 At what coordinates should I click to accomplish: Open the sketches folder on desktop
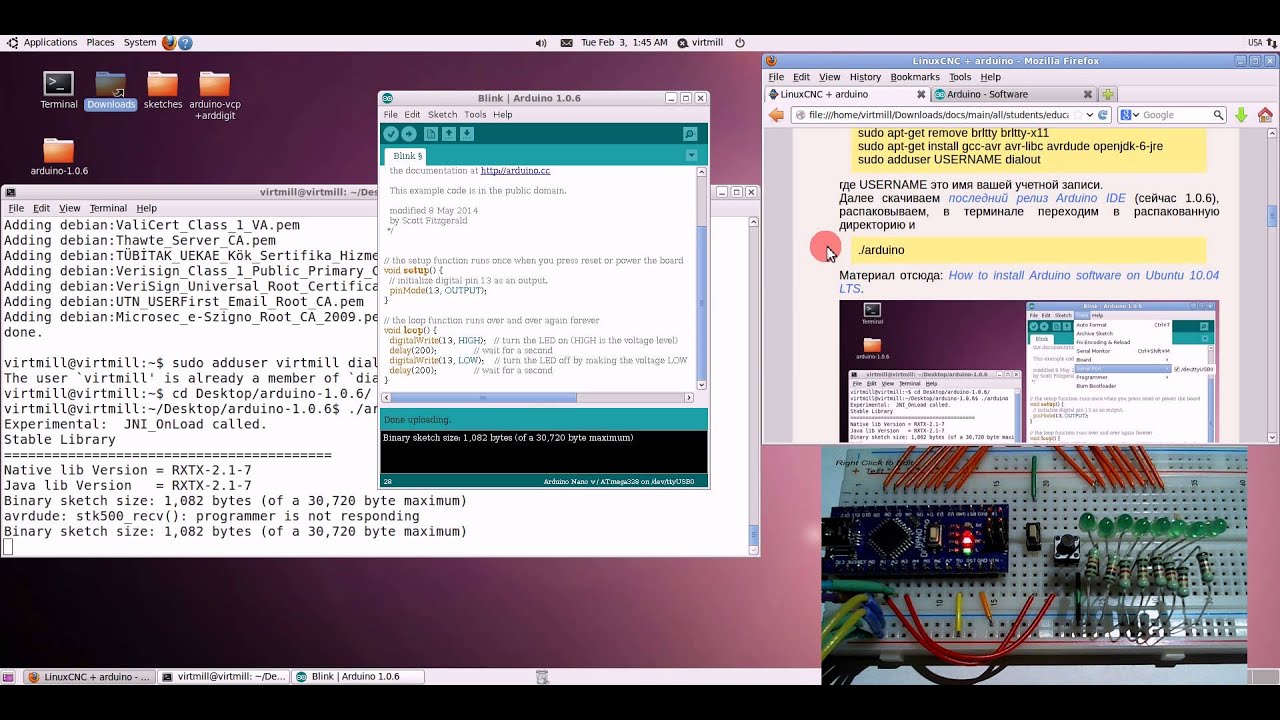[163, 90]
